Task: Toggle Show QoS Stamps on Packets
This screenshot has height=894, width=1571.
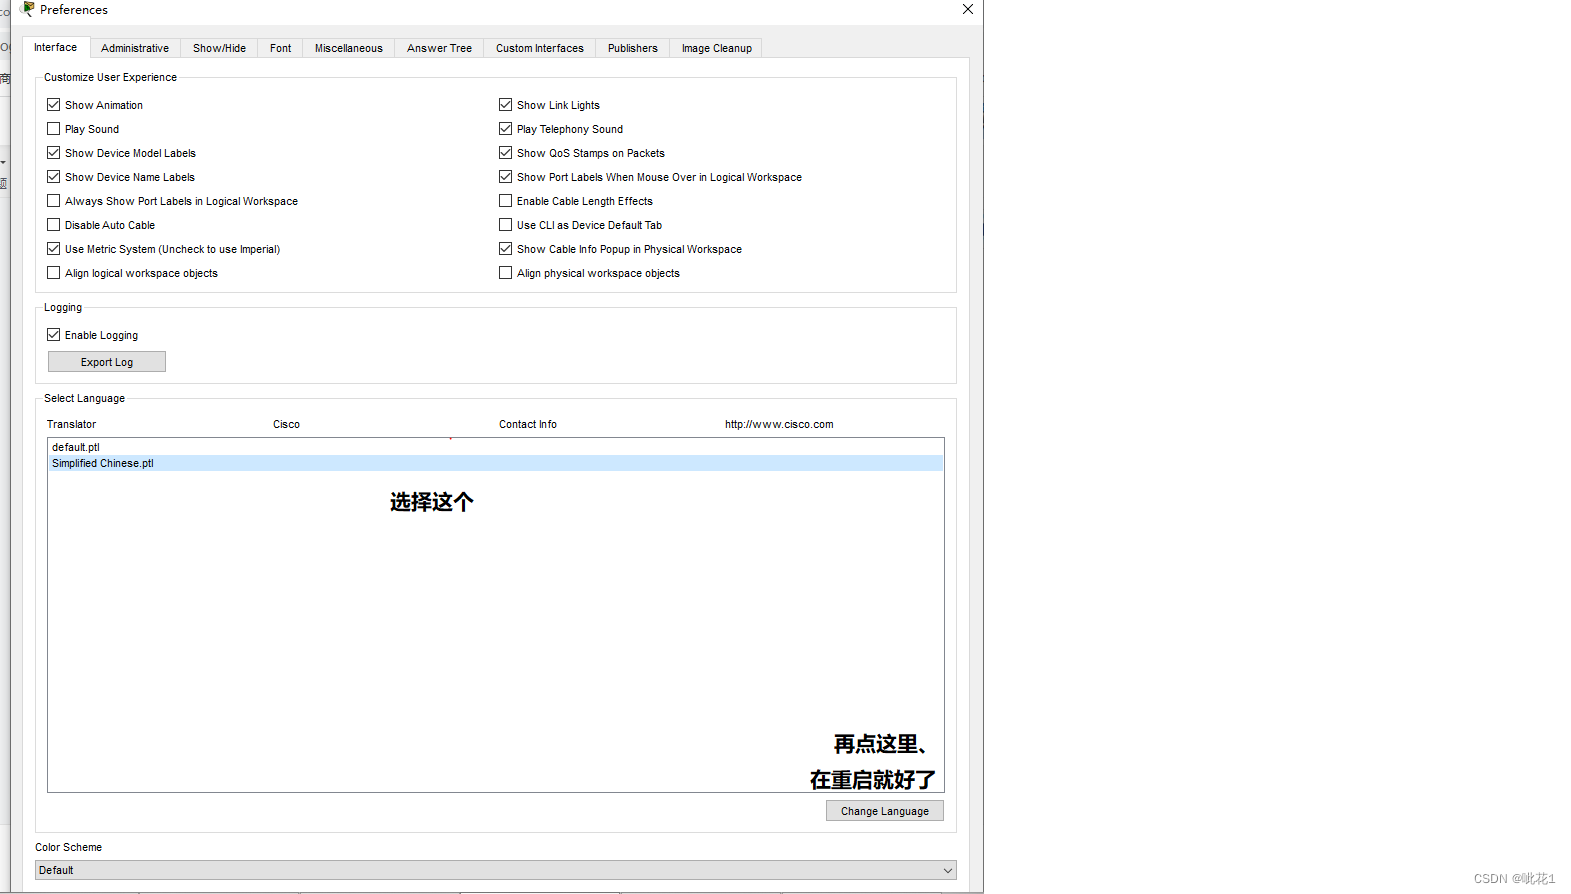Action: 506,153
